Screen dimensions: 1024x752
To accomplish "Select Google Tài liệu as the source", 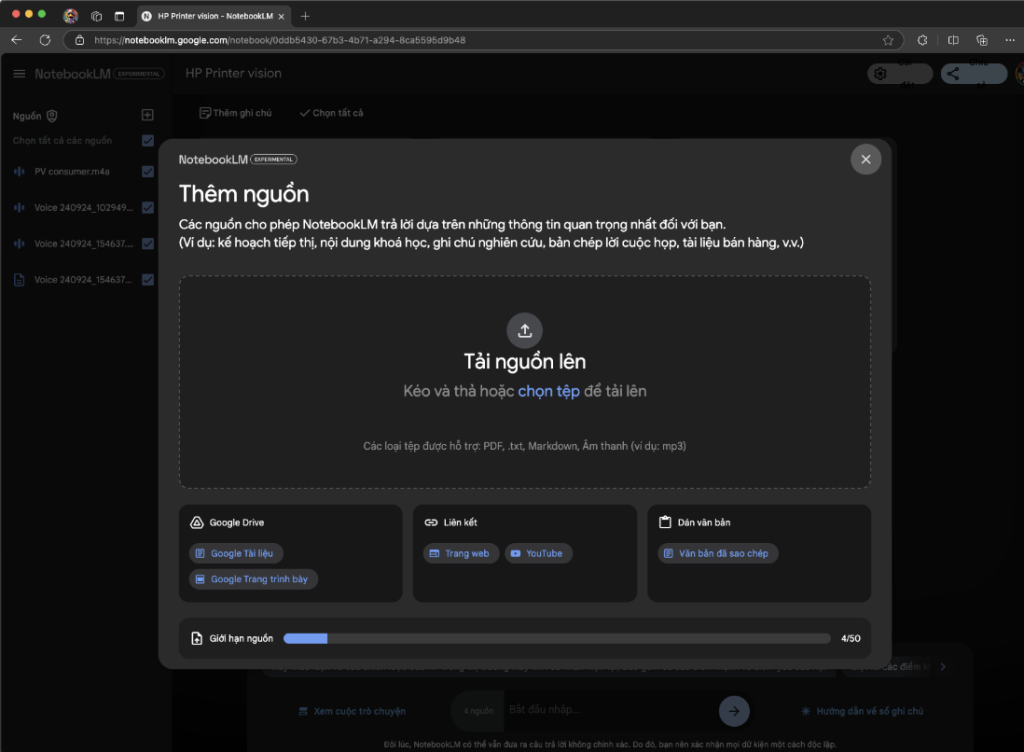I will click(x=236, y=553).
